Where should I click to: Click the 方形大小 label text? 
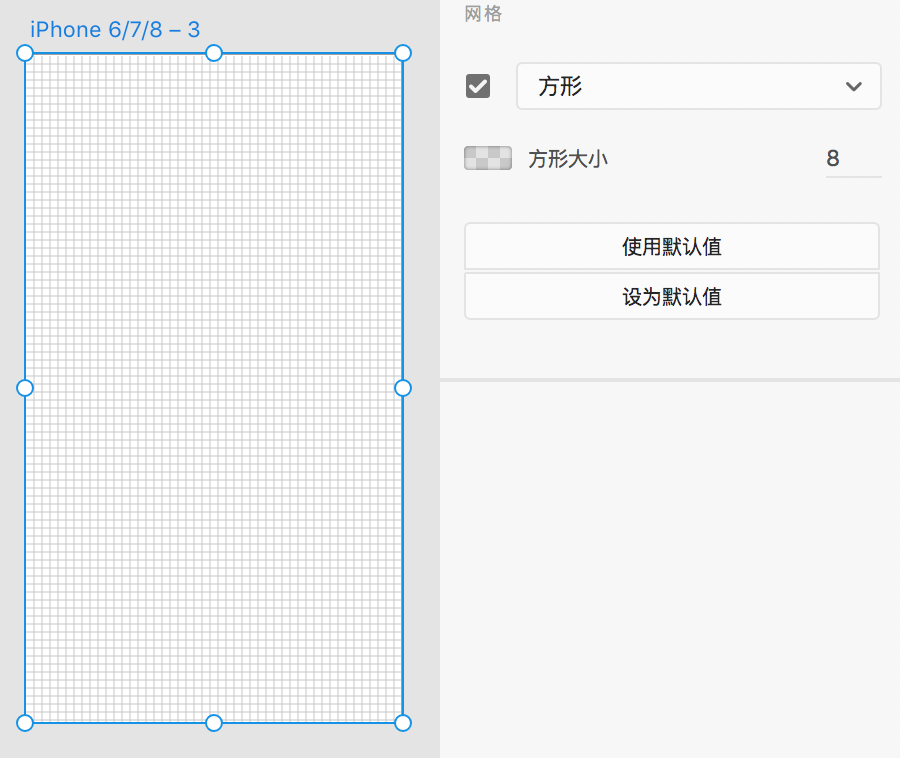tap(568, 158)
